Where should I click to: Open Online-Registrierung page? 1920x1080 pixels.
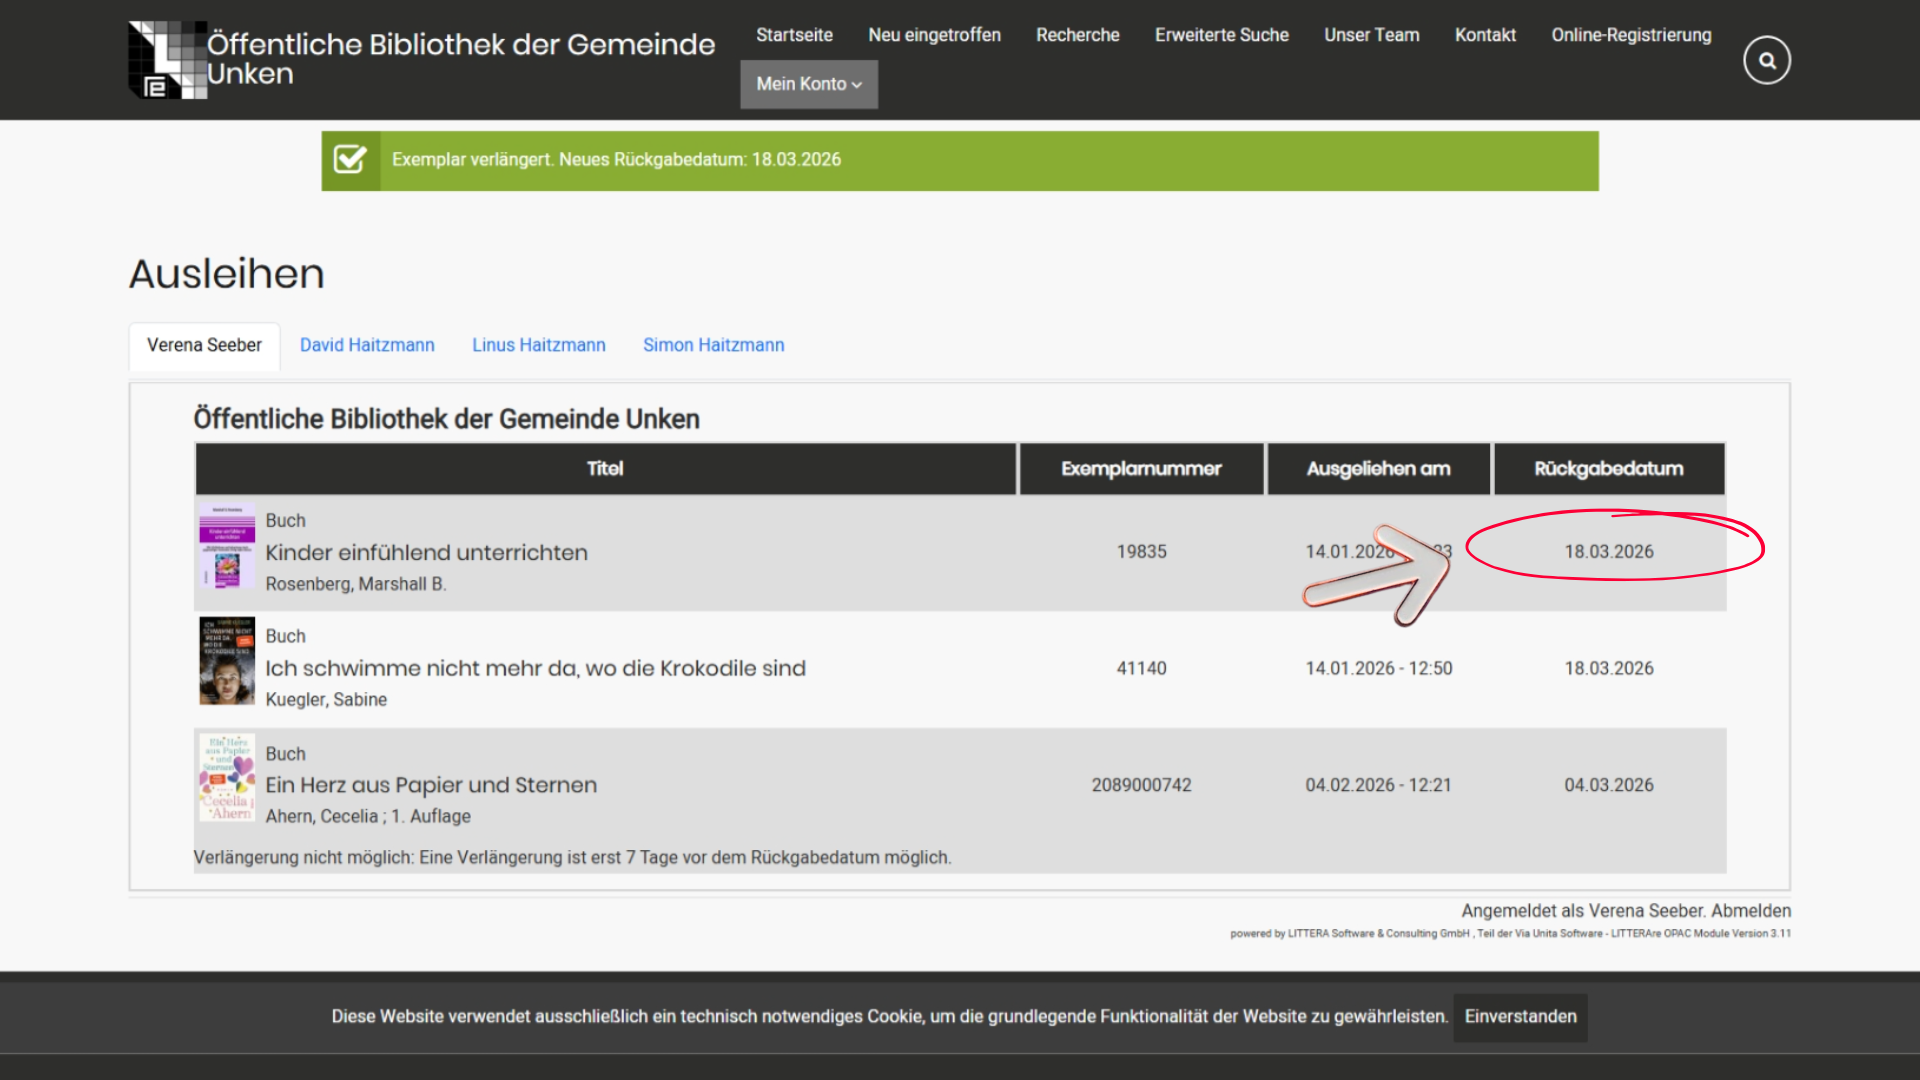pyautogui.click(x=1631, y=35)
